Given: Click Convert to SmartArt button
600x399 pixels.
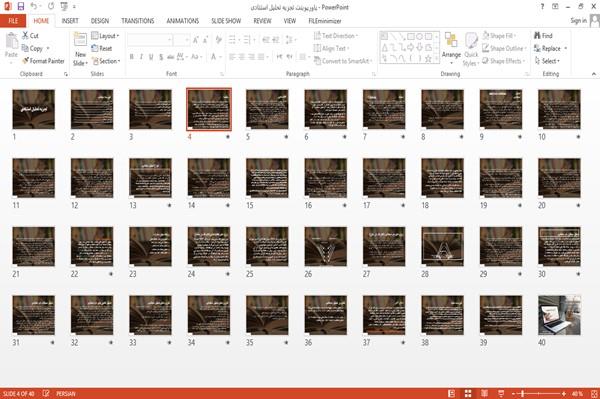Looking at the screenshot, I should click(x=343, y=61).
